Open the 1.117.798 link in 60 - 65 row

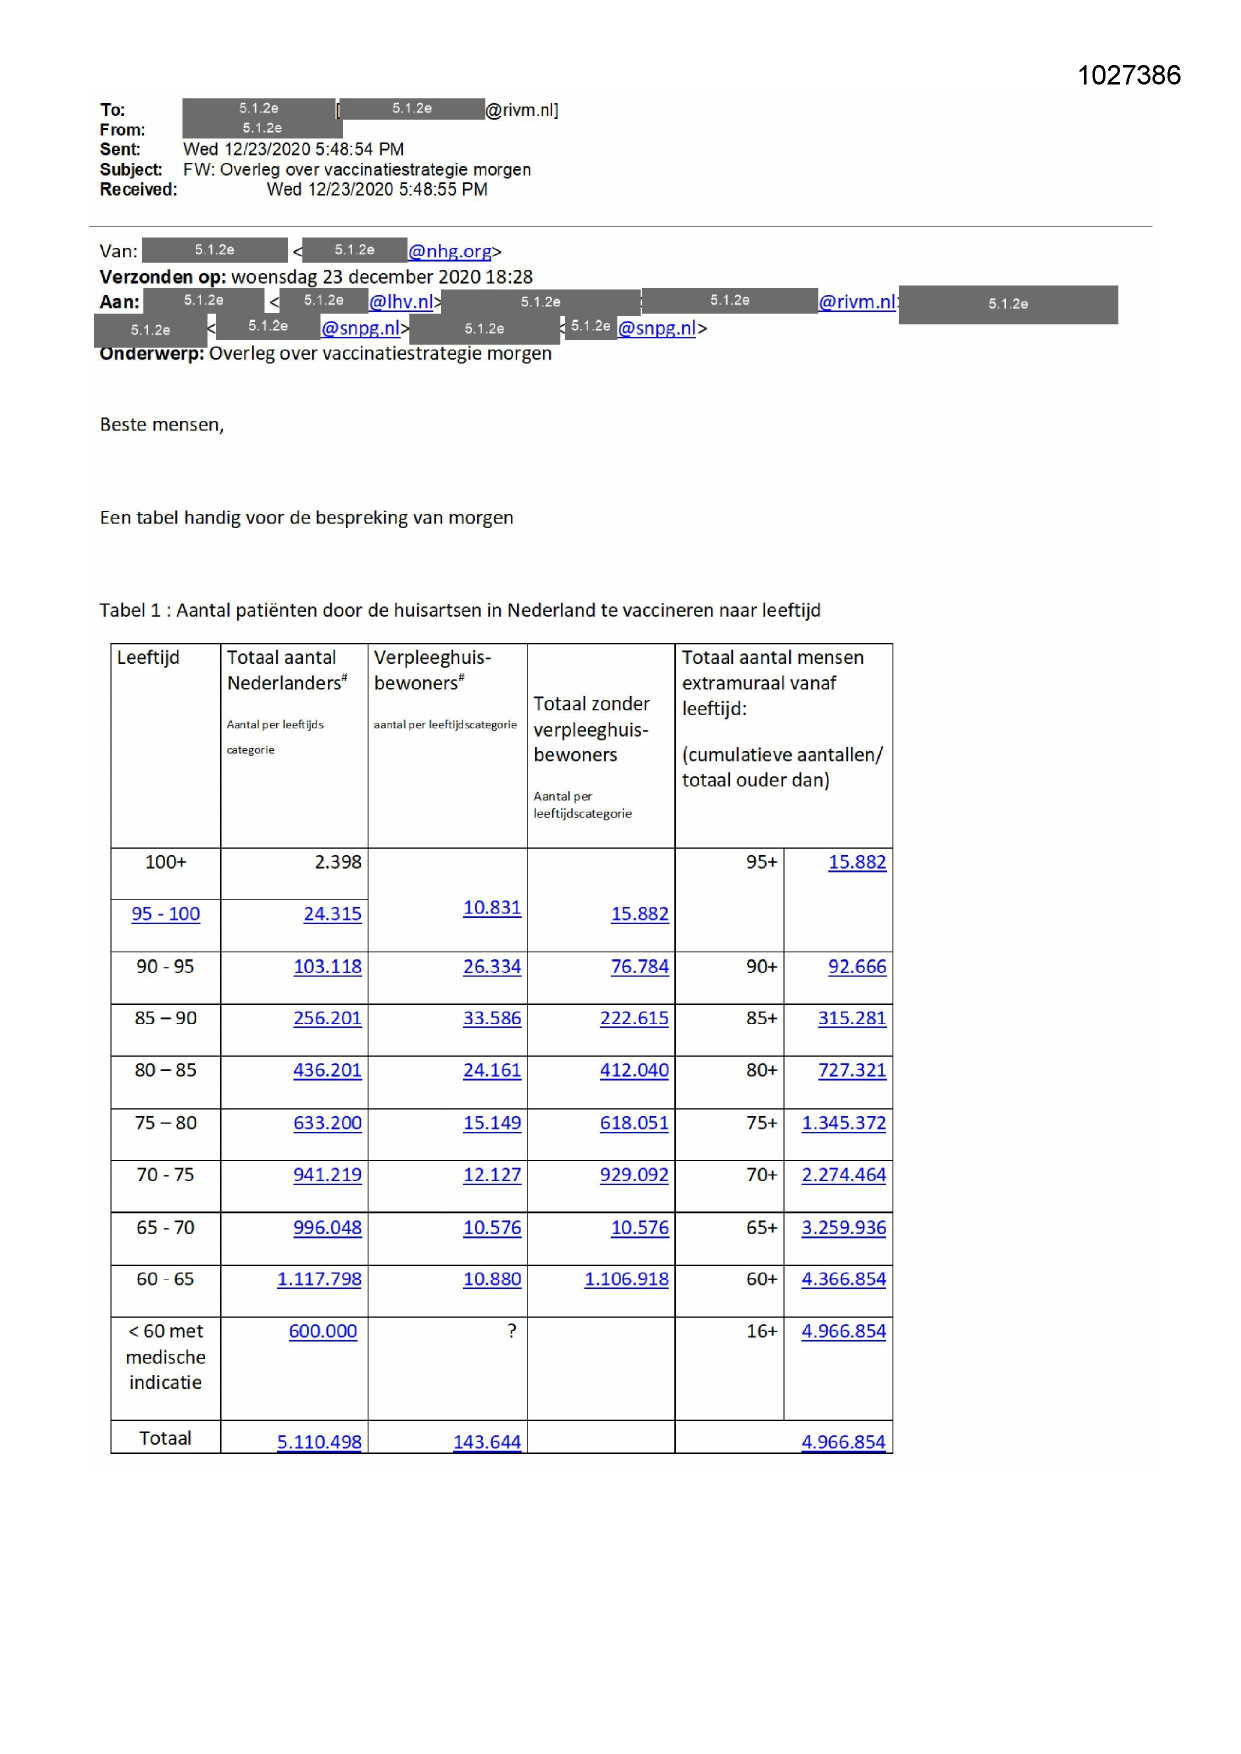(319, 1280)
